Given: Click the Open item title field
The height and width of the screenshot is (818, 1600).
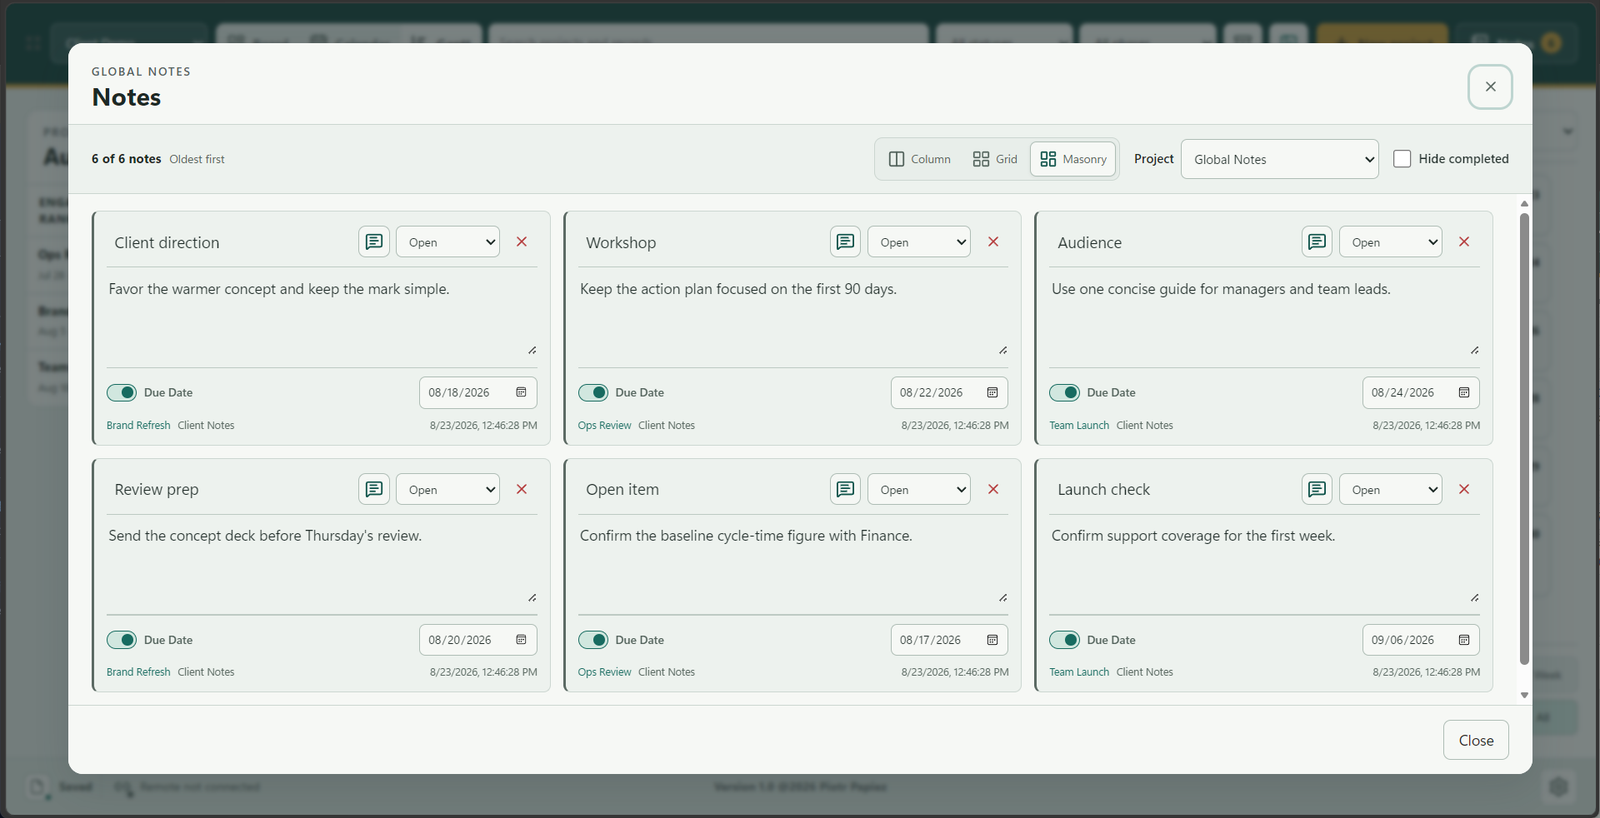Looking at the screenshot, I should (700, 489).
